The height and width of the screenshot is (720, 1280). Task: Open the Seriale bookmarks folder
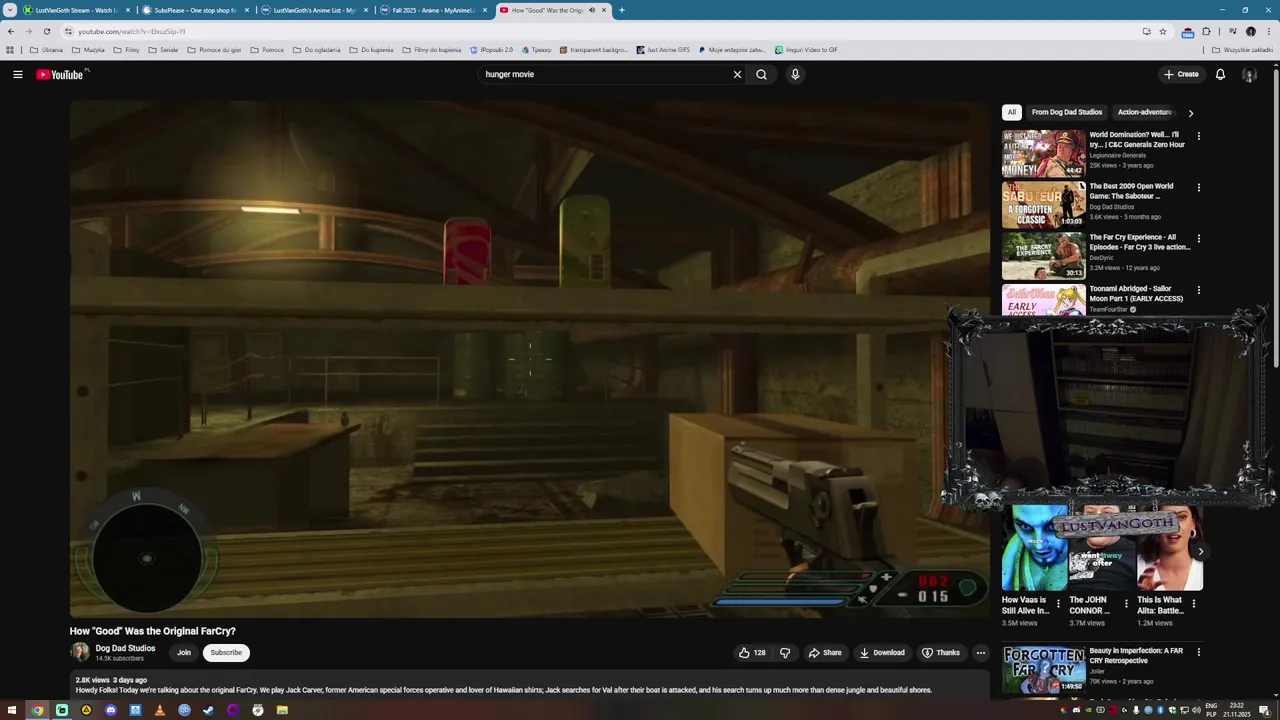[x=163, y=50]
